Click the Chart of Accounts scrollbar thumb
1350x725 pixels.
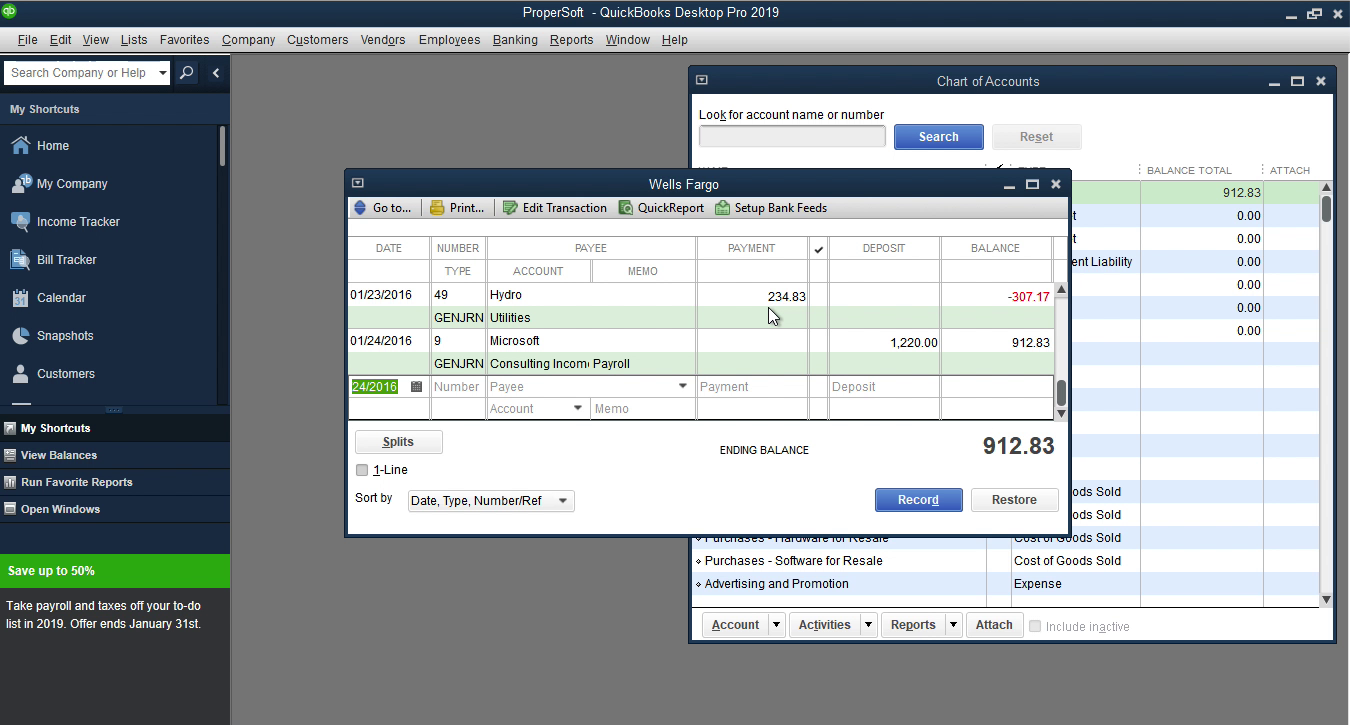[x=1326, y=208]
